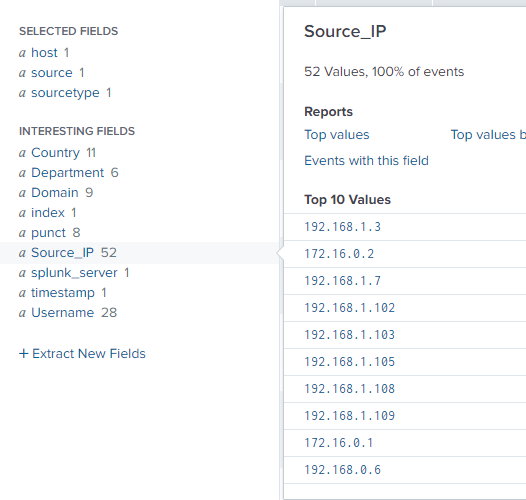Viewport: 526px width, 500px height.
Task: Open the Username field summary
Action: click(62, 313)
